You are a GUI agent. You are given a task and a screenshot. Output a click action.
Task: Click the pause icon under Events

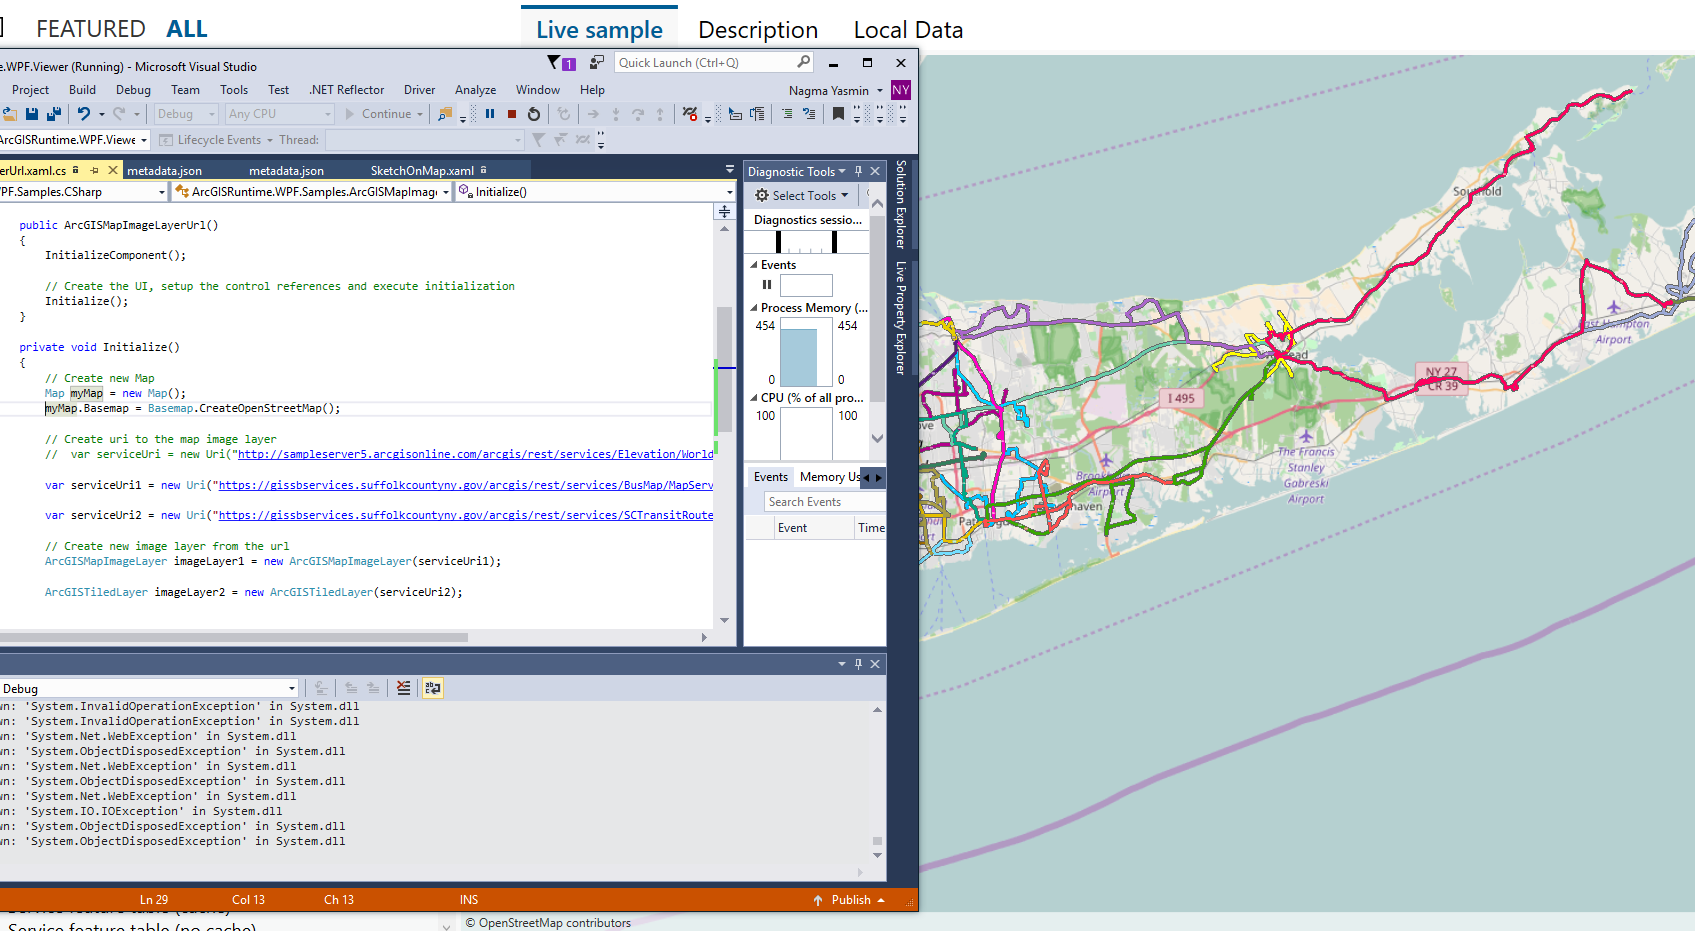click(767, 285)
